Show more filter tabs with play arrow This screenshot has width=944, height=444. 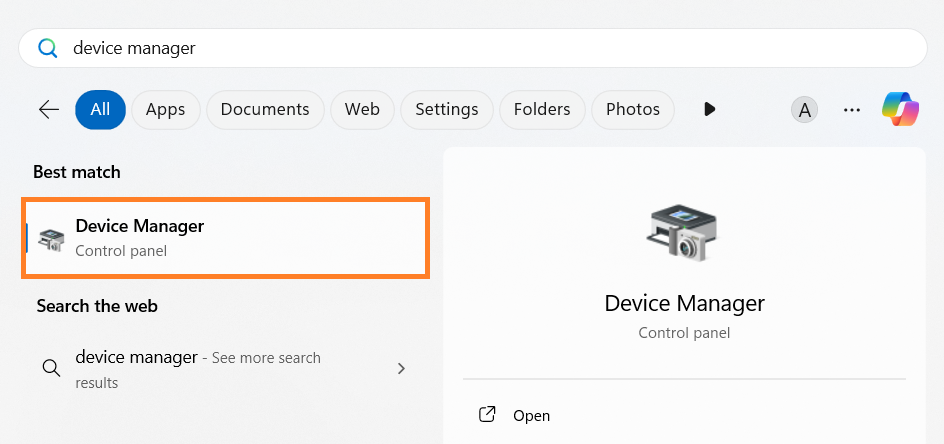point(709,109)
